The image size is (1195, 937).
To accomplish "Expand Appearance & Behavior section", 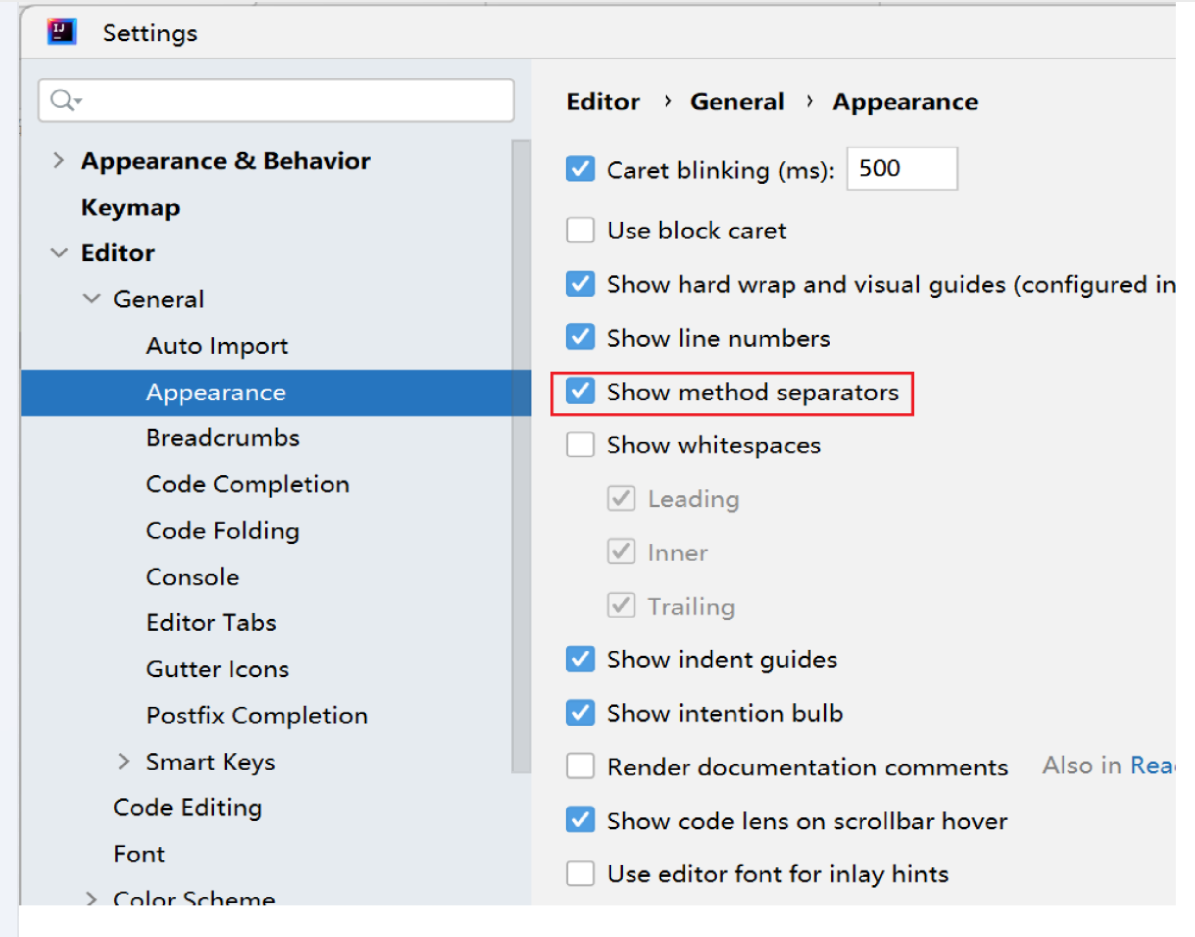I will tap(59, 160).
